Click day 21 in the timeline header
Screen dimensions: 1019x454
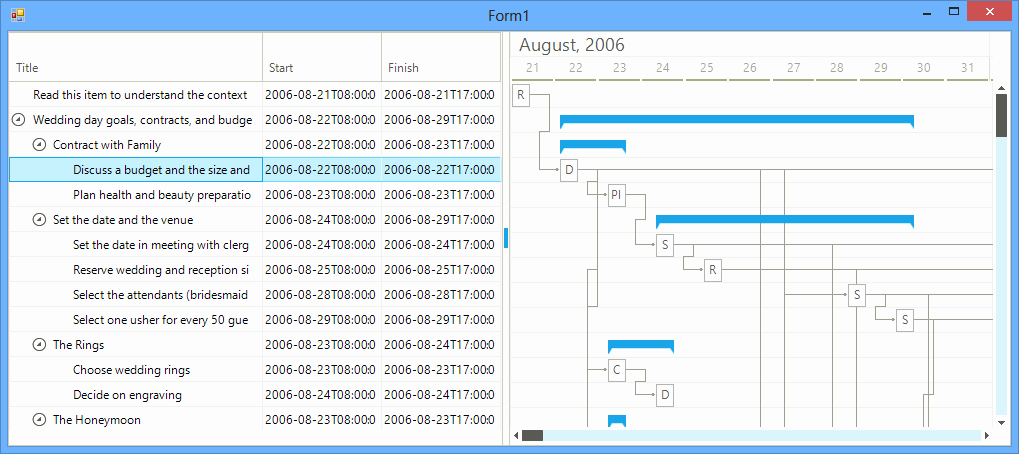coord(532,68)
